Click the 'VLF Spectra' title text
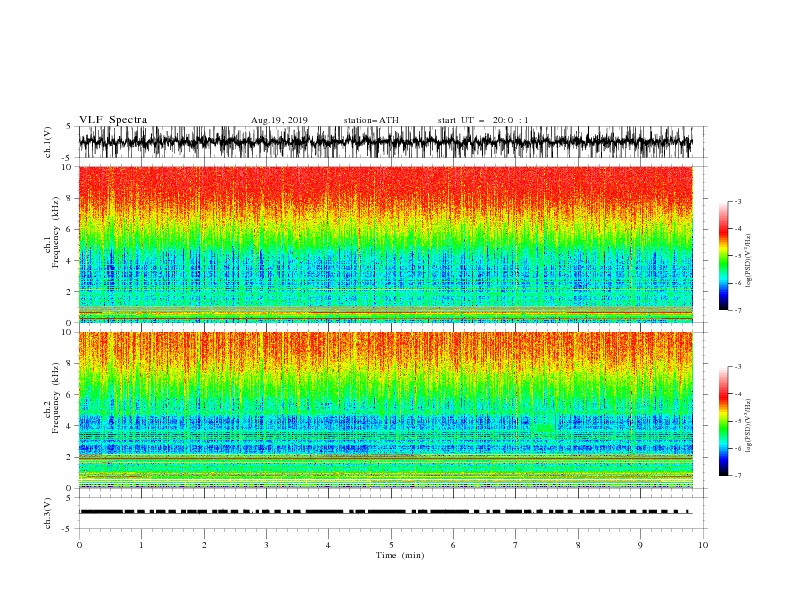792x612 pixels. 113,120
